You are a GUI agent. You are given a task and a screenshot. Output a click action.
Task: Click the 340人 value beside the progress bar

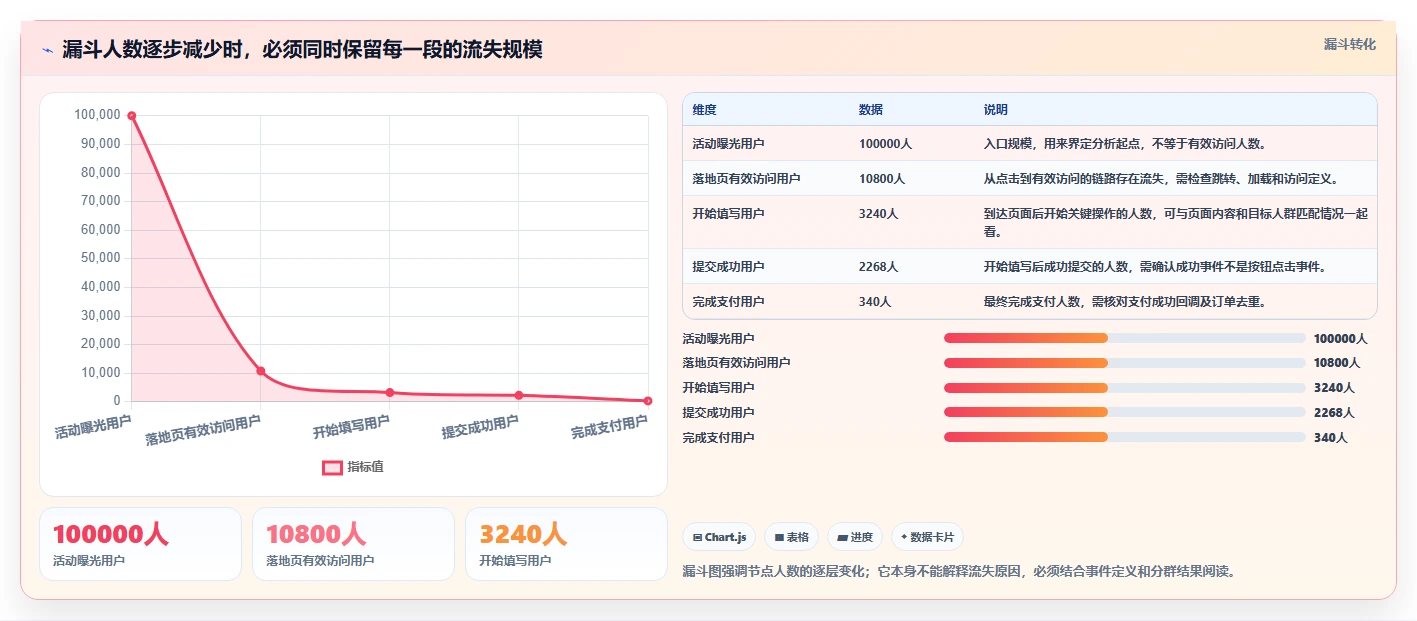(x=1331, y=438)
